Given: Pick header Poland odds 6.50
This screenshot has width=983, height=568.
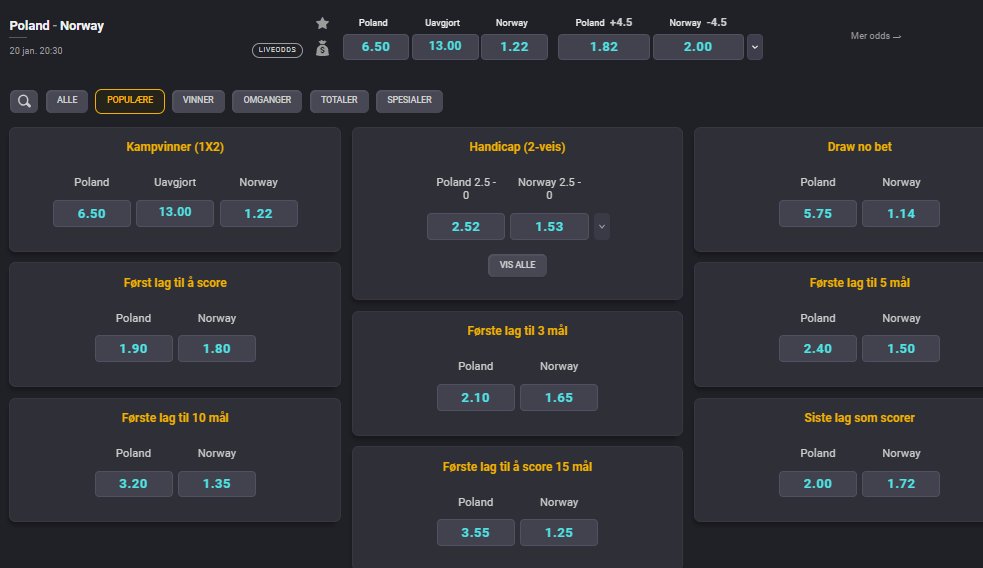Looking at the screenshot, I should click(x=376, y=46).
